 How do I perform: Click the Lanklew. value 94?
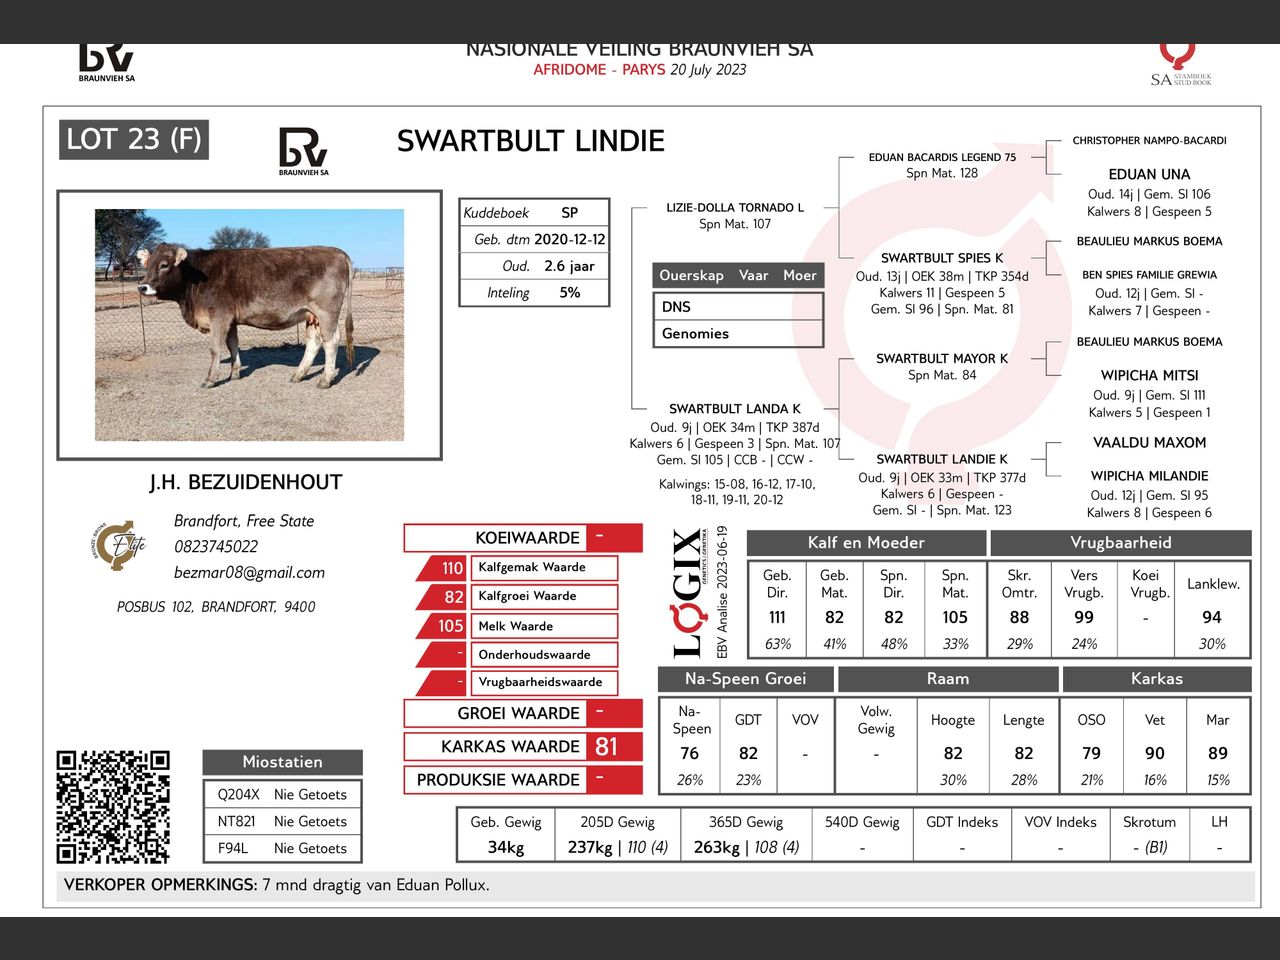1212,617
